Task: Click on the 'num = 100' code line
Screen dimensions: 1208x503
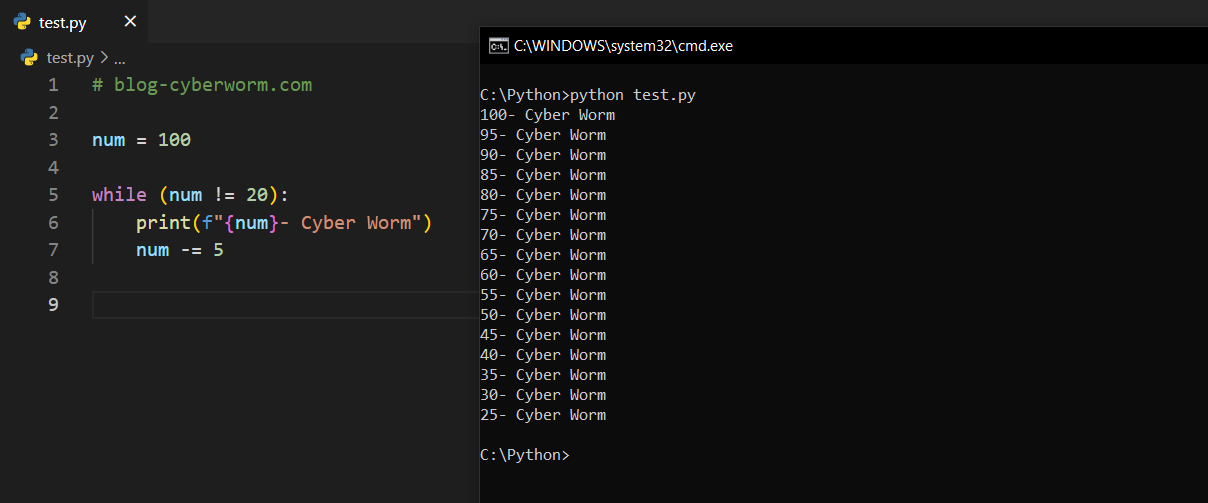Action: [141, 140]
